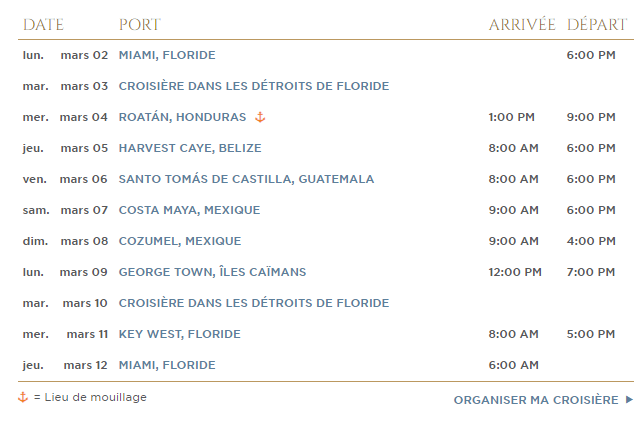Click the Port column header
This screenshot has height=424, width=643.
[x=139, y=25]
